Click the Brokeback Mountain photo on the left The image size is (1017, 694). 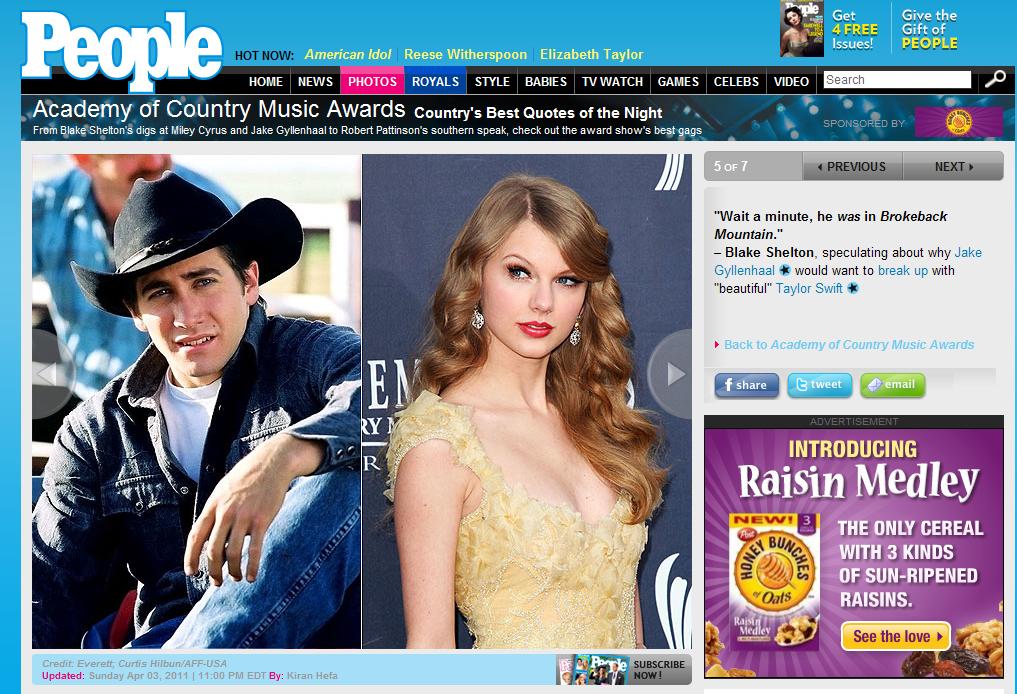197,401
